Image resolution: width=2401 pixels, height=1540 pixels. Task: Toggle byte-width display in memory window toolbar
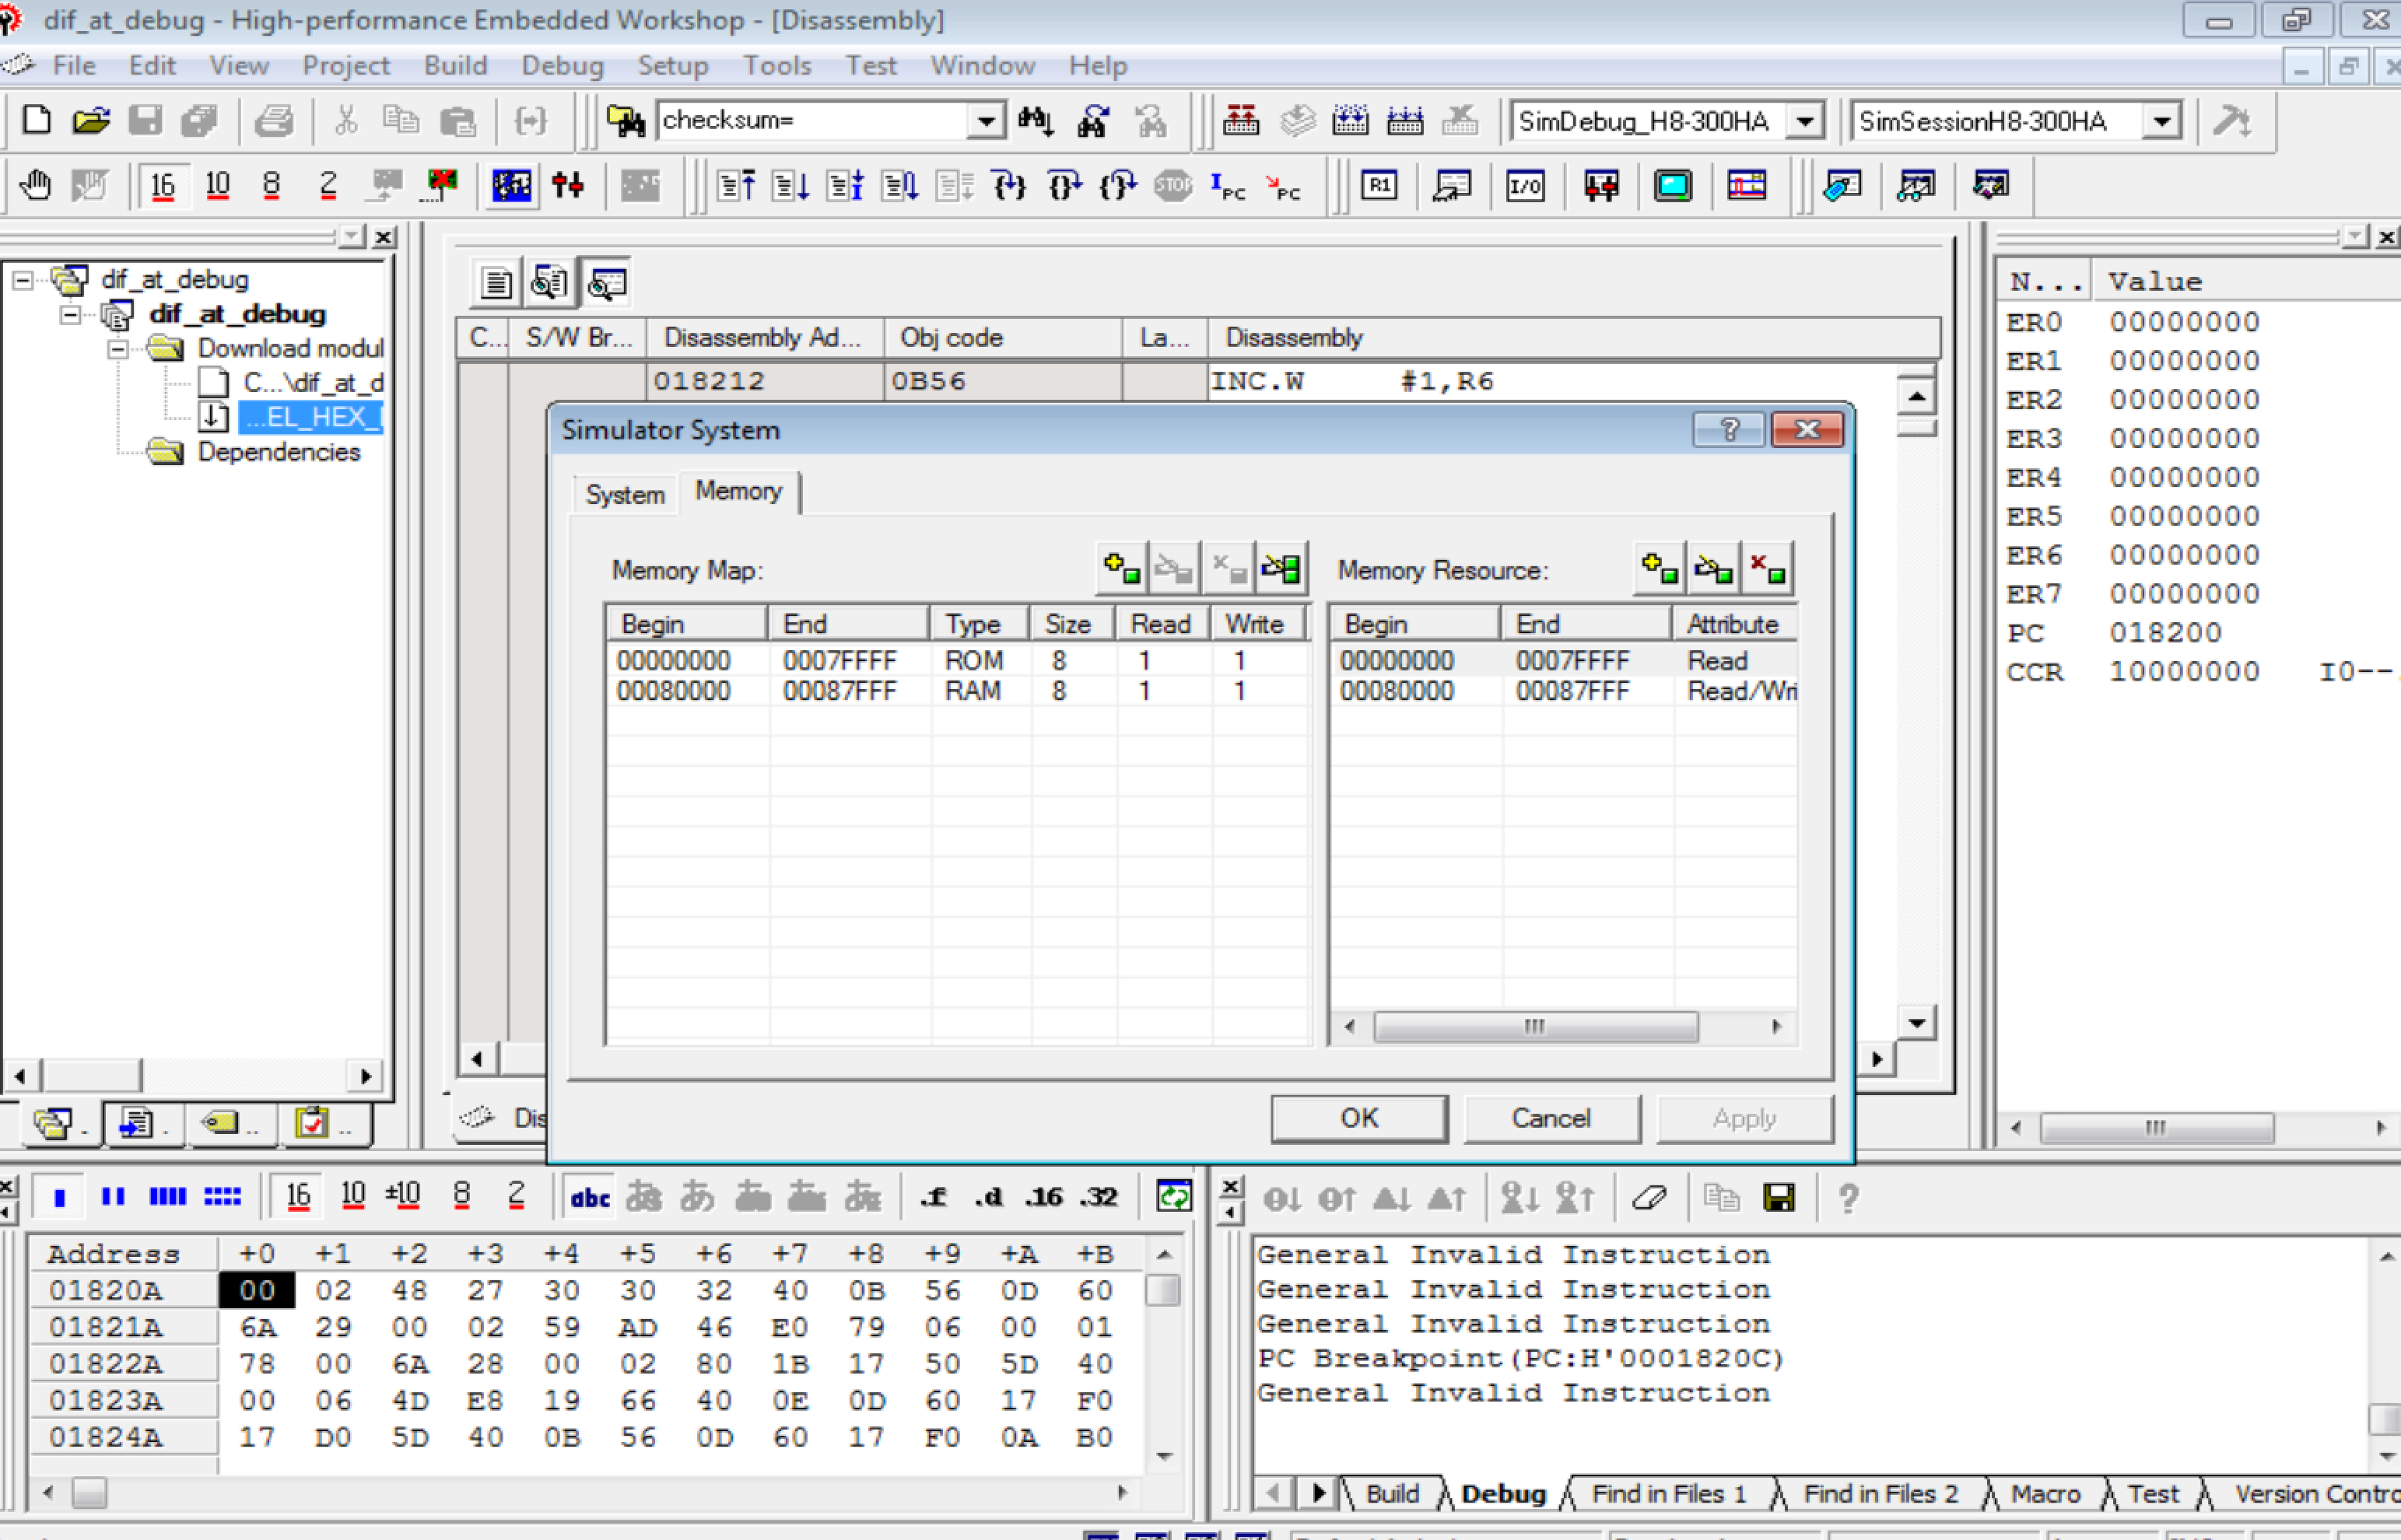[60, 1197]
